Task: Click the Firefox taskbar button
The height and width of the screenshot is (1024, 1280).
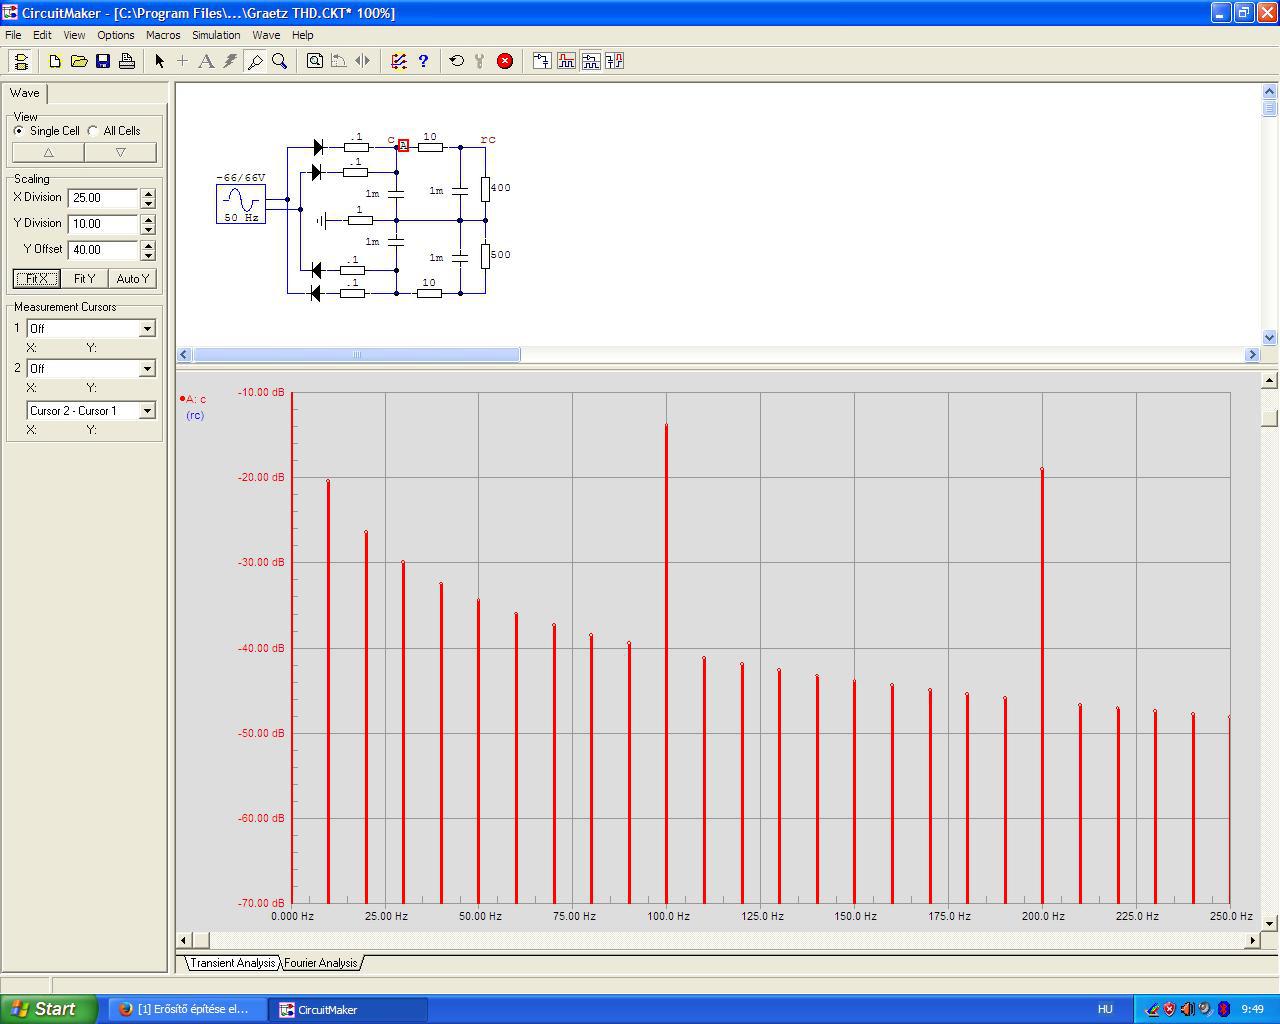Action: click(187, 1009)
